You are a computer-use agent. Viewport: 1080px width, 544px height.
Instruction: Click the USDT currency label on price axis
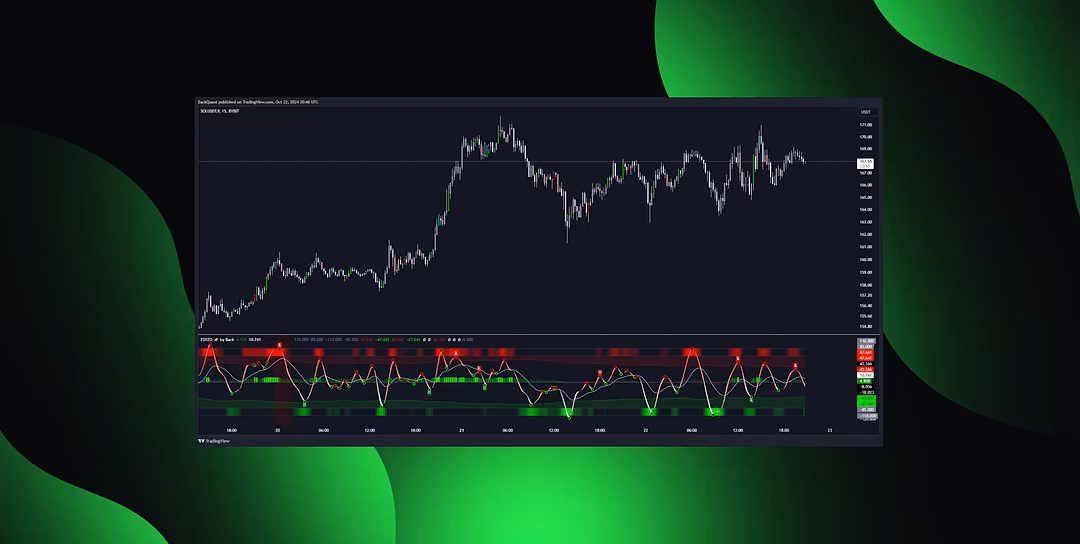(865, 111)
